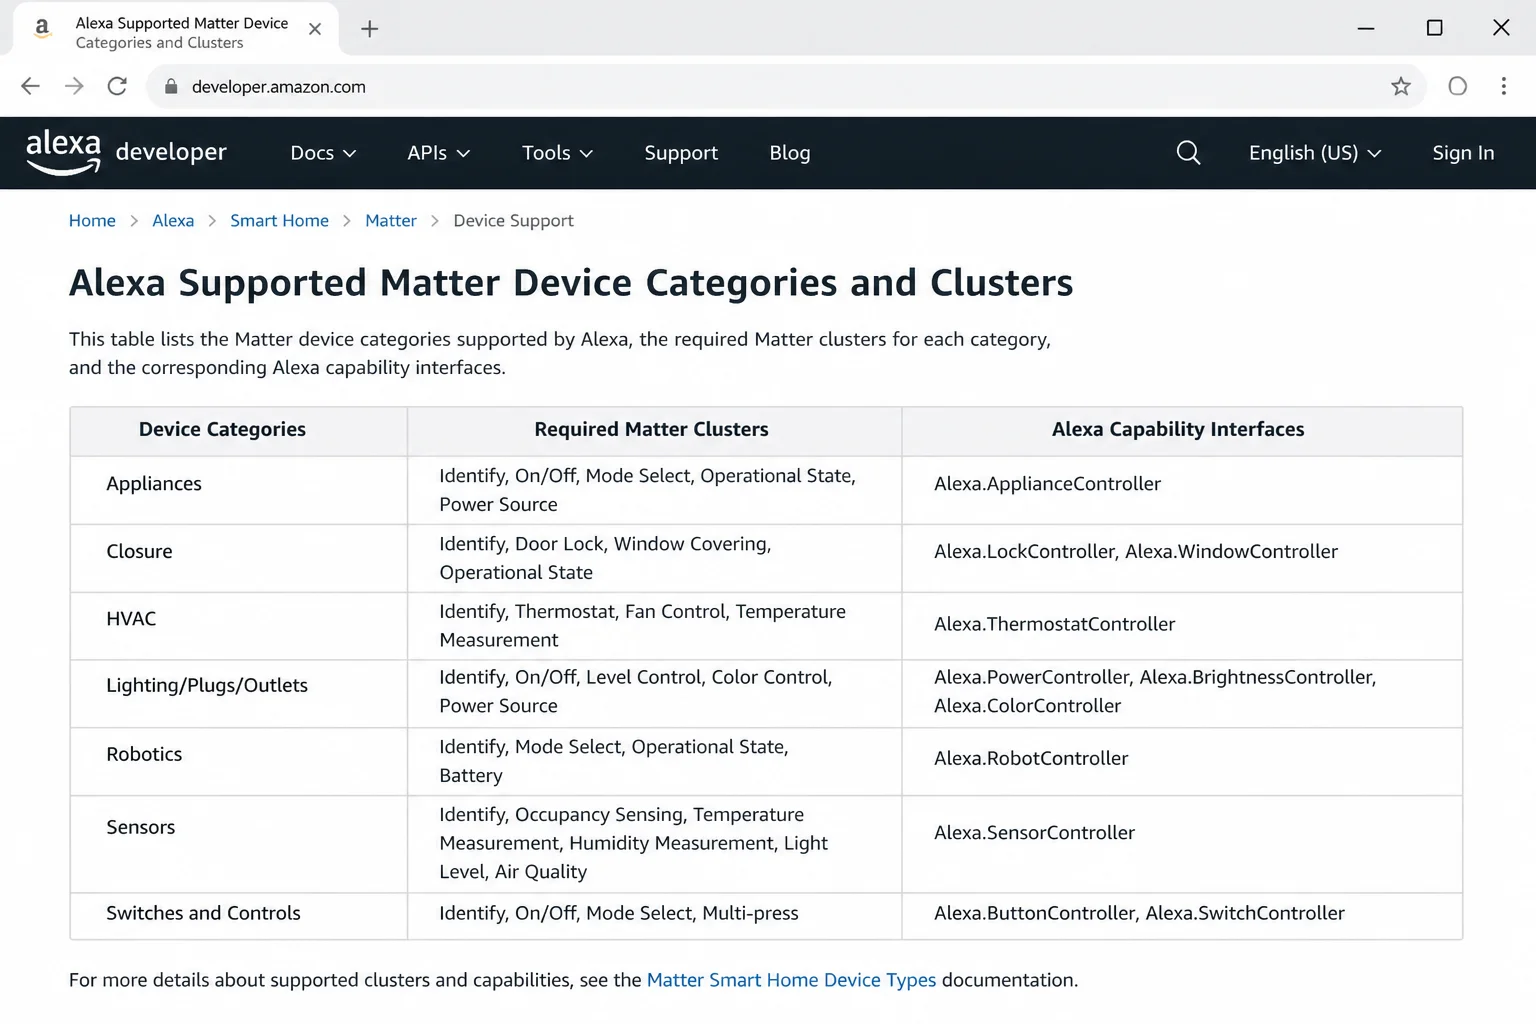Screen dimensions: 1536x1024
Task: Click the Sign In link
Action: tap(1463, 153)
